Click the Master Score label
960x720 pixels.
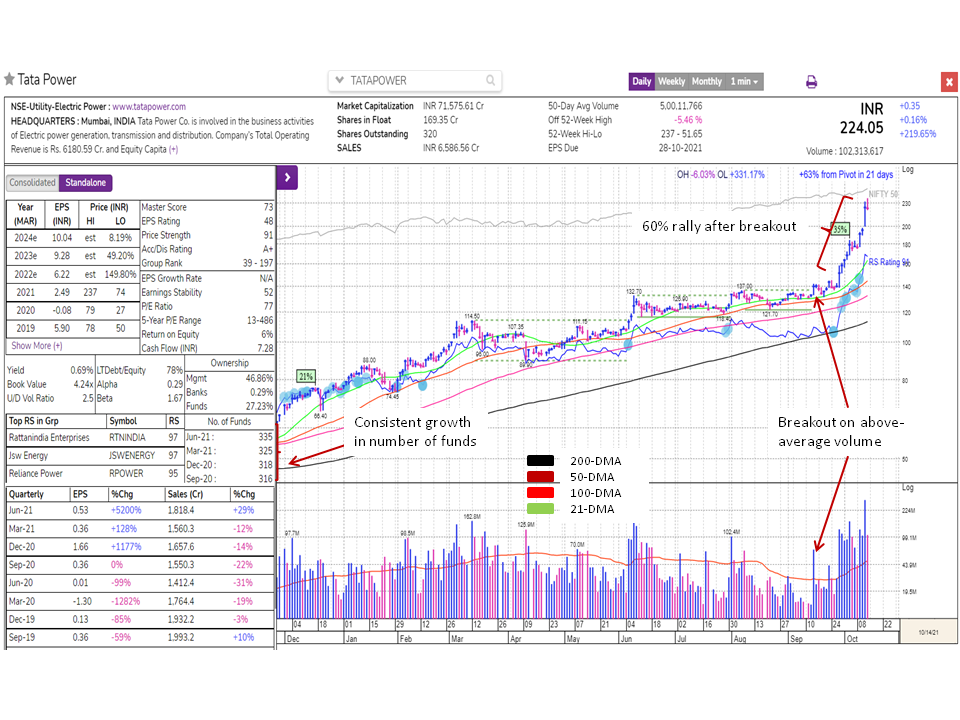click(x=164, y=208)
